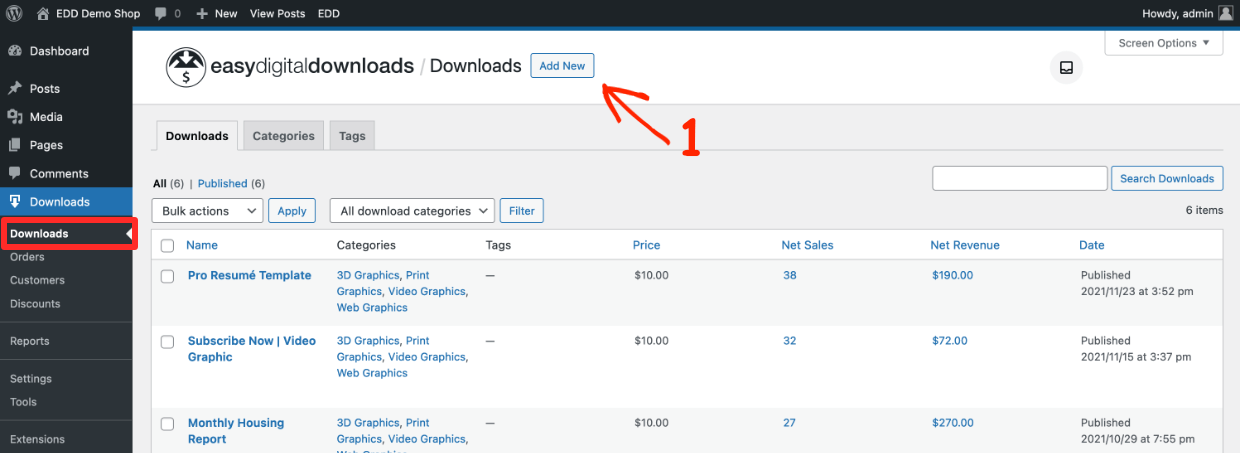Image resolution: width=1240 pixels, height=453 pixels.
Task: Click net sales value 38
Action: point(790,276)
